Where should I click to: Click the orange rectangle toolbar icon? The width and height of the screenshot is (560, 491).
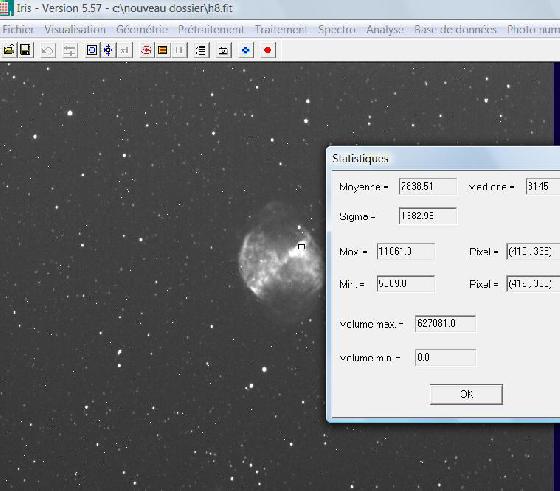pos(162,50)
